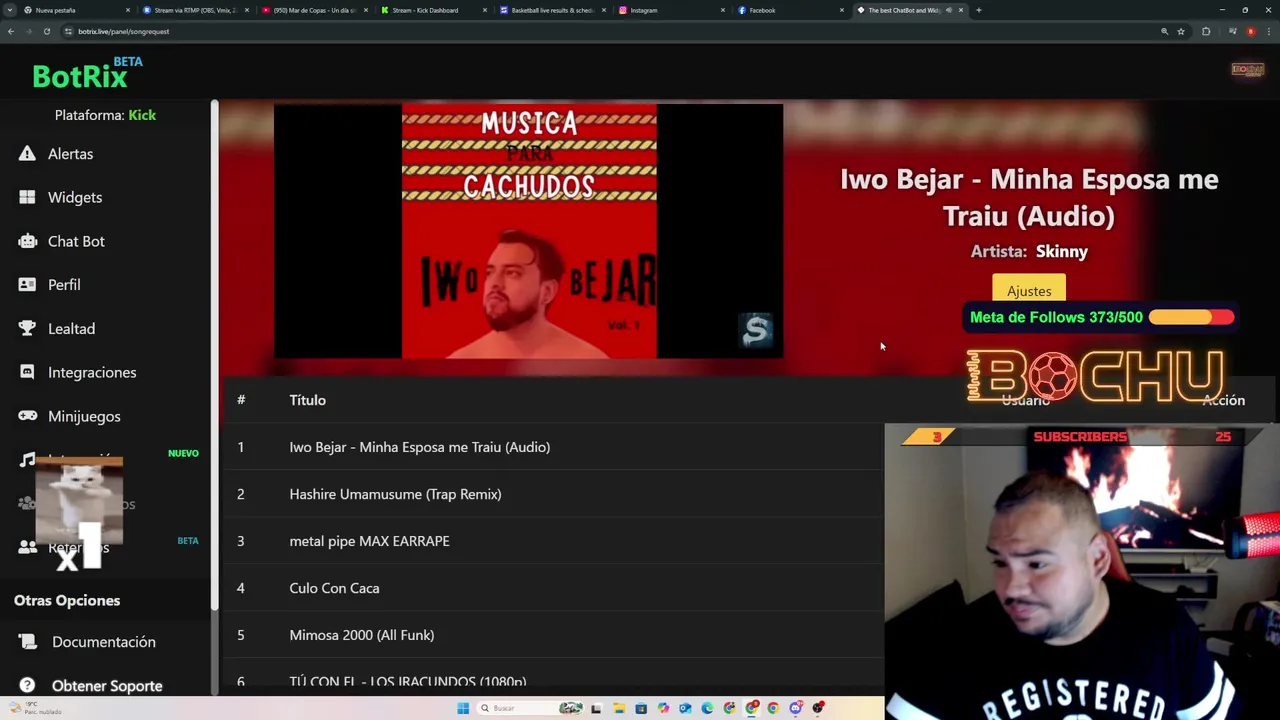Open Microsoft Store from the taskbar
Image resolution: width=1280 pixels, height=720 pixels.
(x=641, y=708)
